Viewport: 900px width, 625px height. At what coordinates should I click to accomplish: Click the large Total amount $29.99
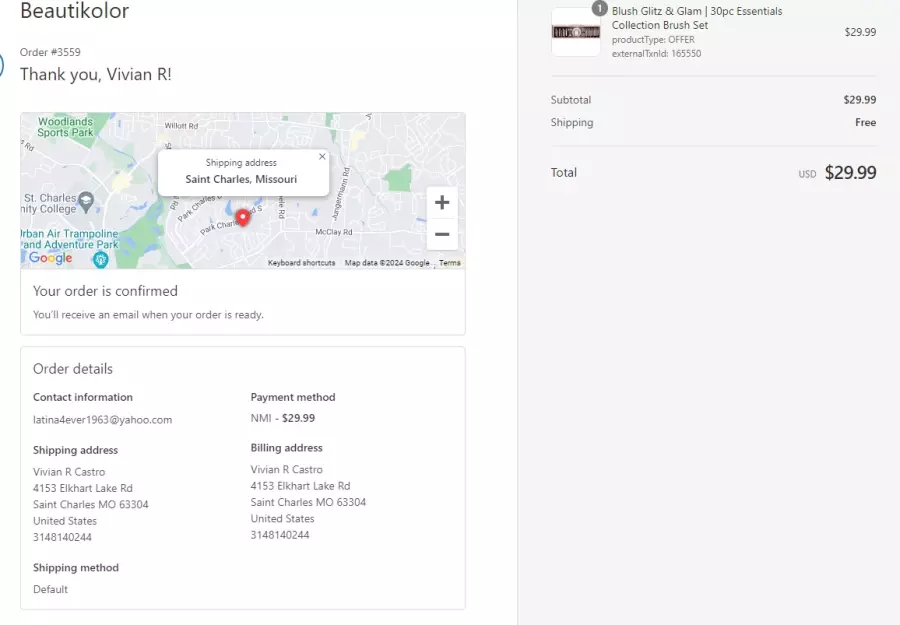[x=851, y=172]
